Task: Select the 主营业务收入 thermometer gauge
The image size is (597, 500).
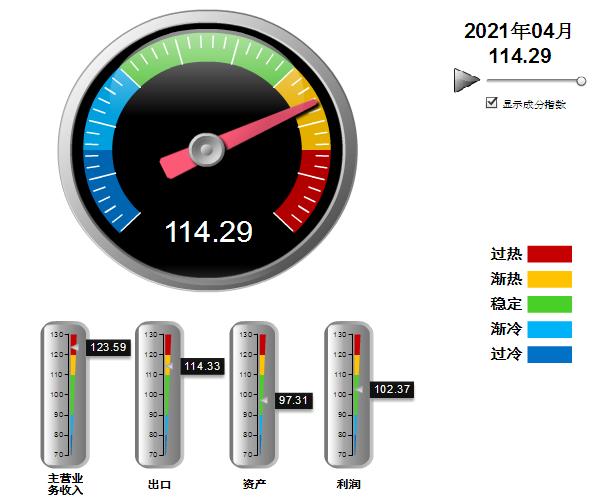Action: [65, 394]
